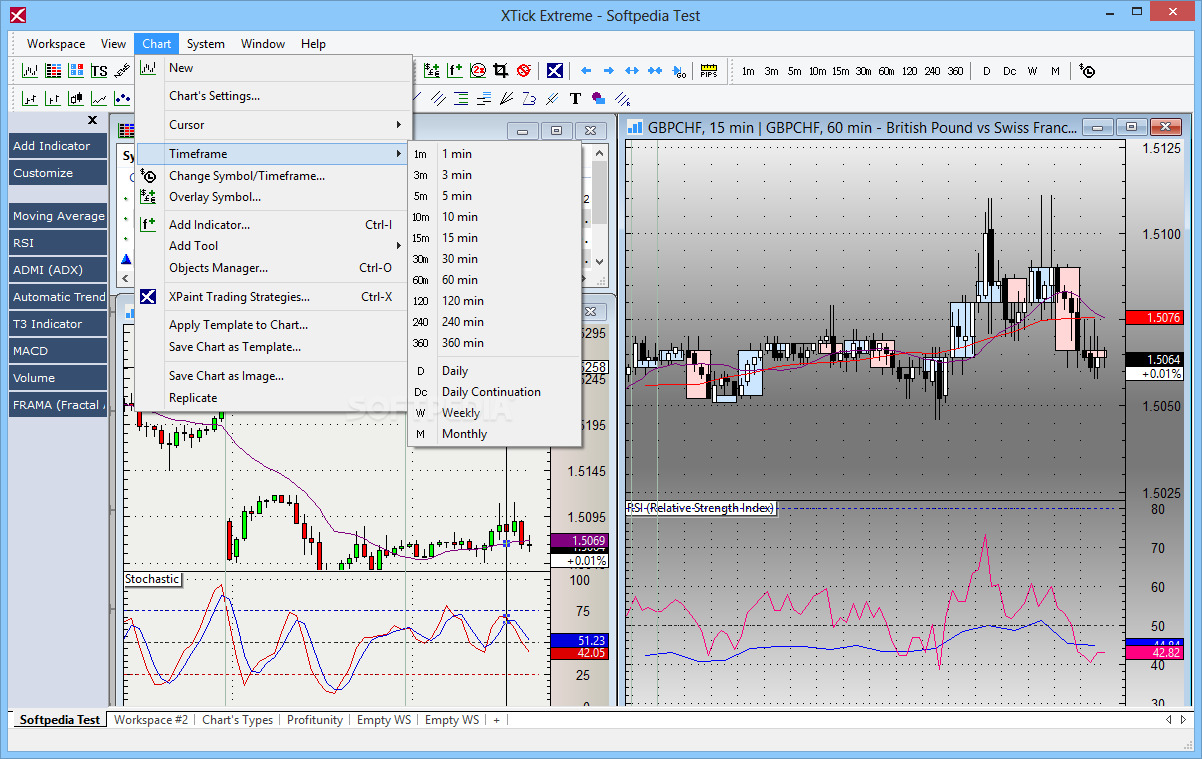The image size is (1202, 759).
Task: Click the TS toolbar icon
Action: click(x=99, y=71)
